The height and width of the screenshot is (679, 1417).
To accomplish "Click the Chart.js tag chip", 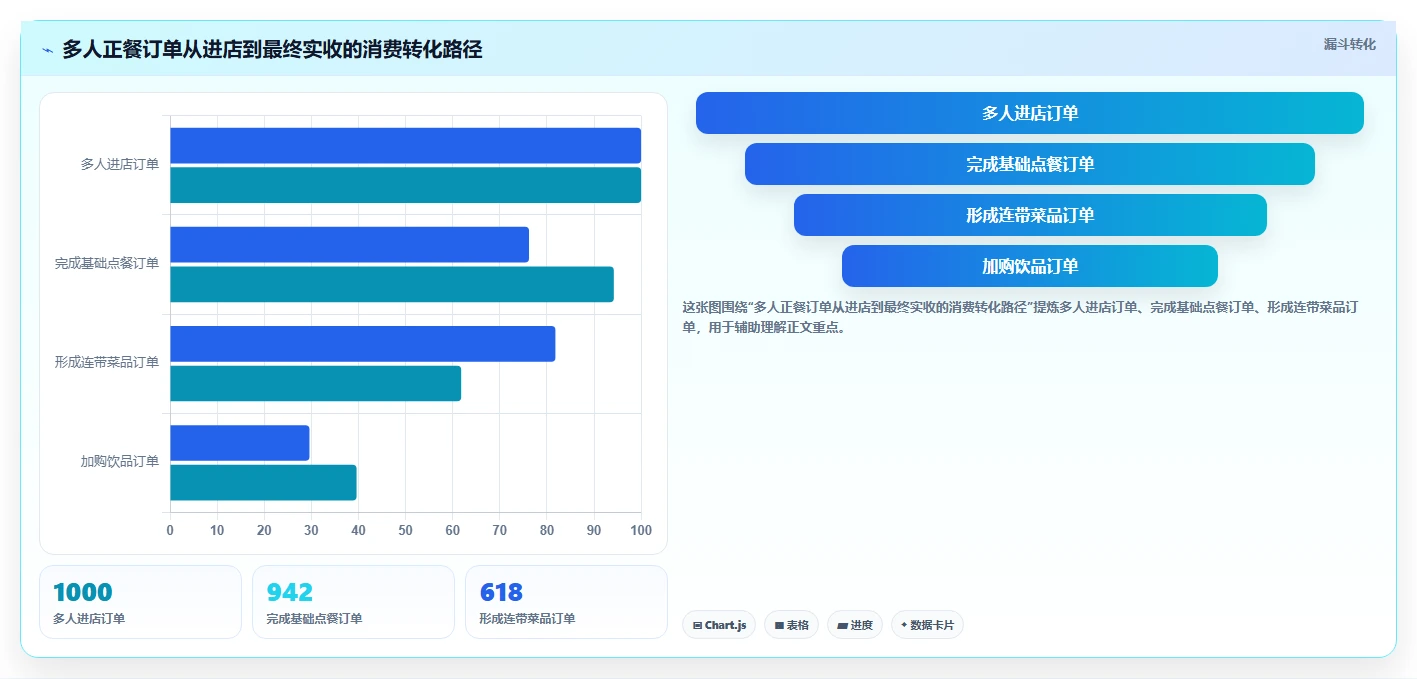I will pos(719,625).
